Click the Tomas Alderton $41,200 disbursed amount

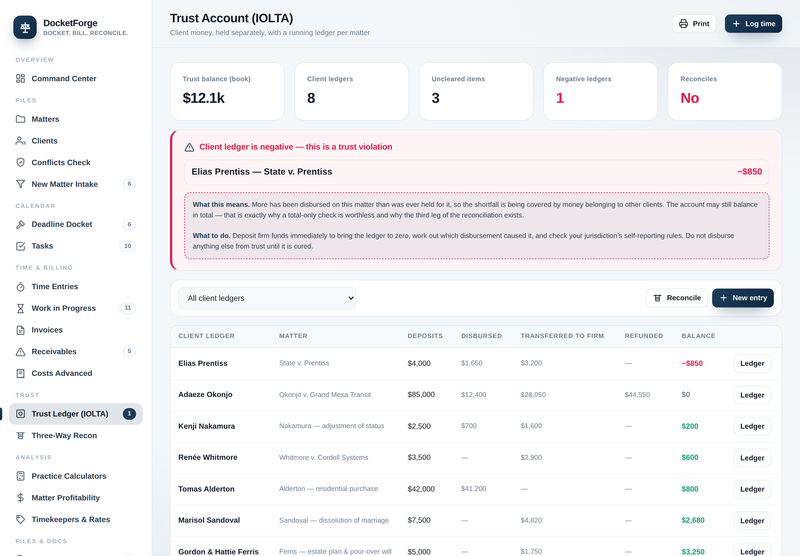tap(473, 489)
